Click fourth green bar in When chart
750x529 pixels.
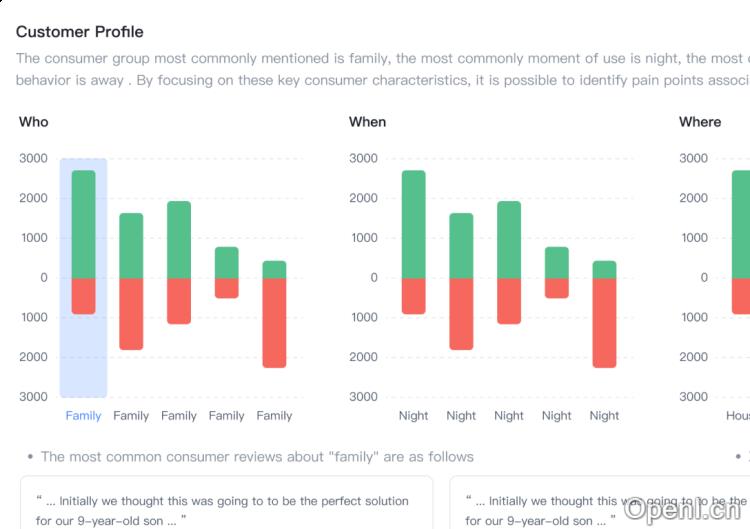(556, 262)
